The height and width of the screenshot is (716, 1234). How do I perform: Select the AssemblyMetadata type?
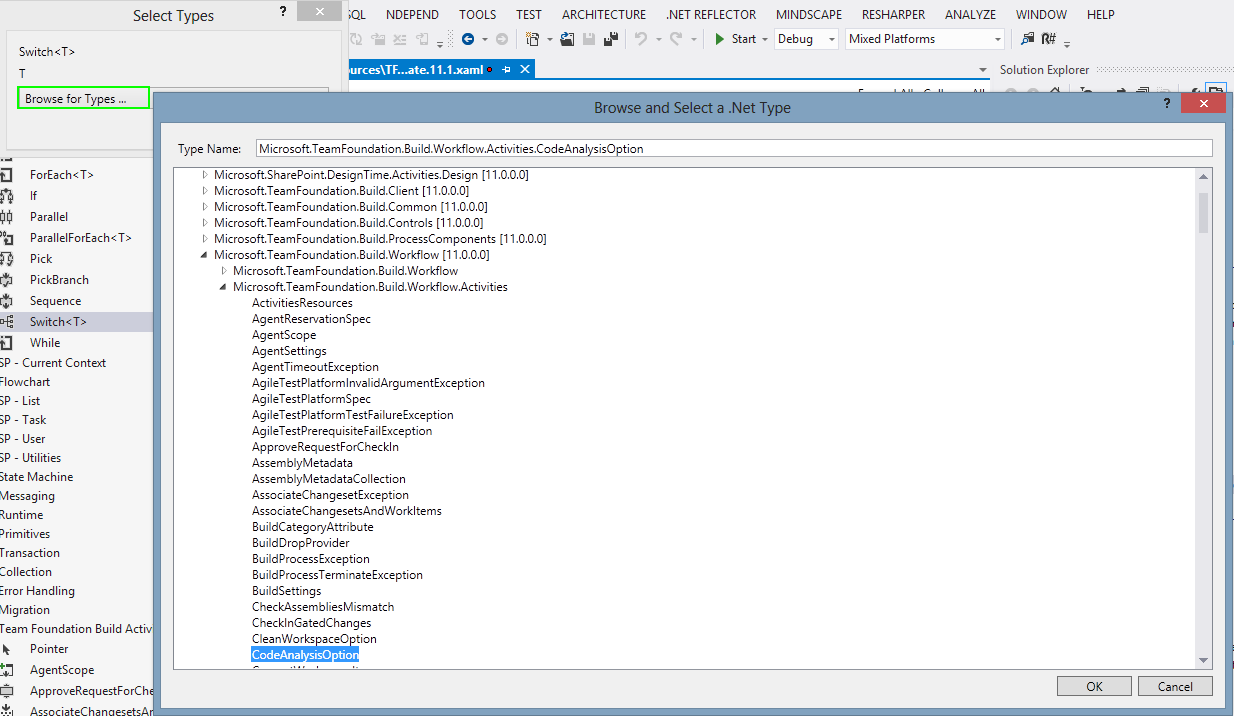[x=302, y=463]
